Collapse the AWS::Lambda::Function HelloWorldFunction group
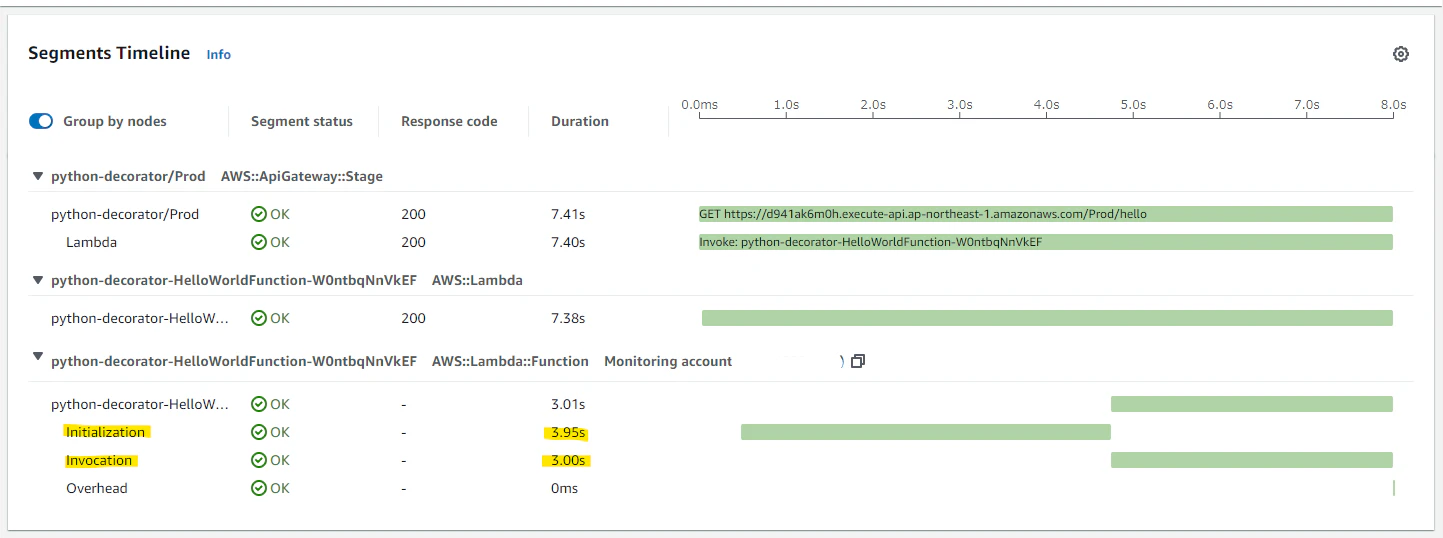This screenshot has height=538, width=1443. coord(38,356)
